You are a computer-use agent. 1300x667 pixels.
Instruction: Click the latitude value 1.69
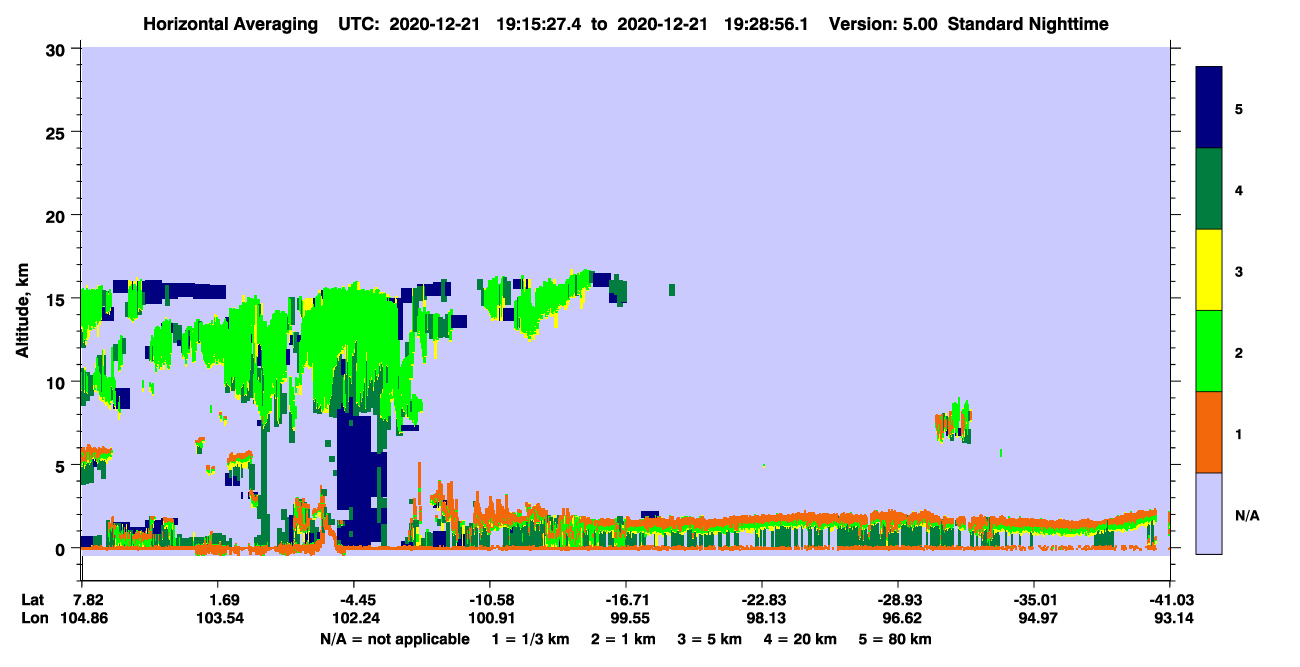click(x=217, y=600)
